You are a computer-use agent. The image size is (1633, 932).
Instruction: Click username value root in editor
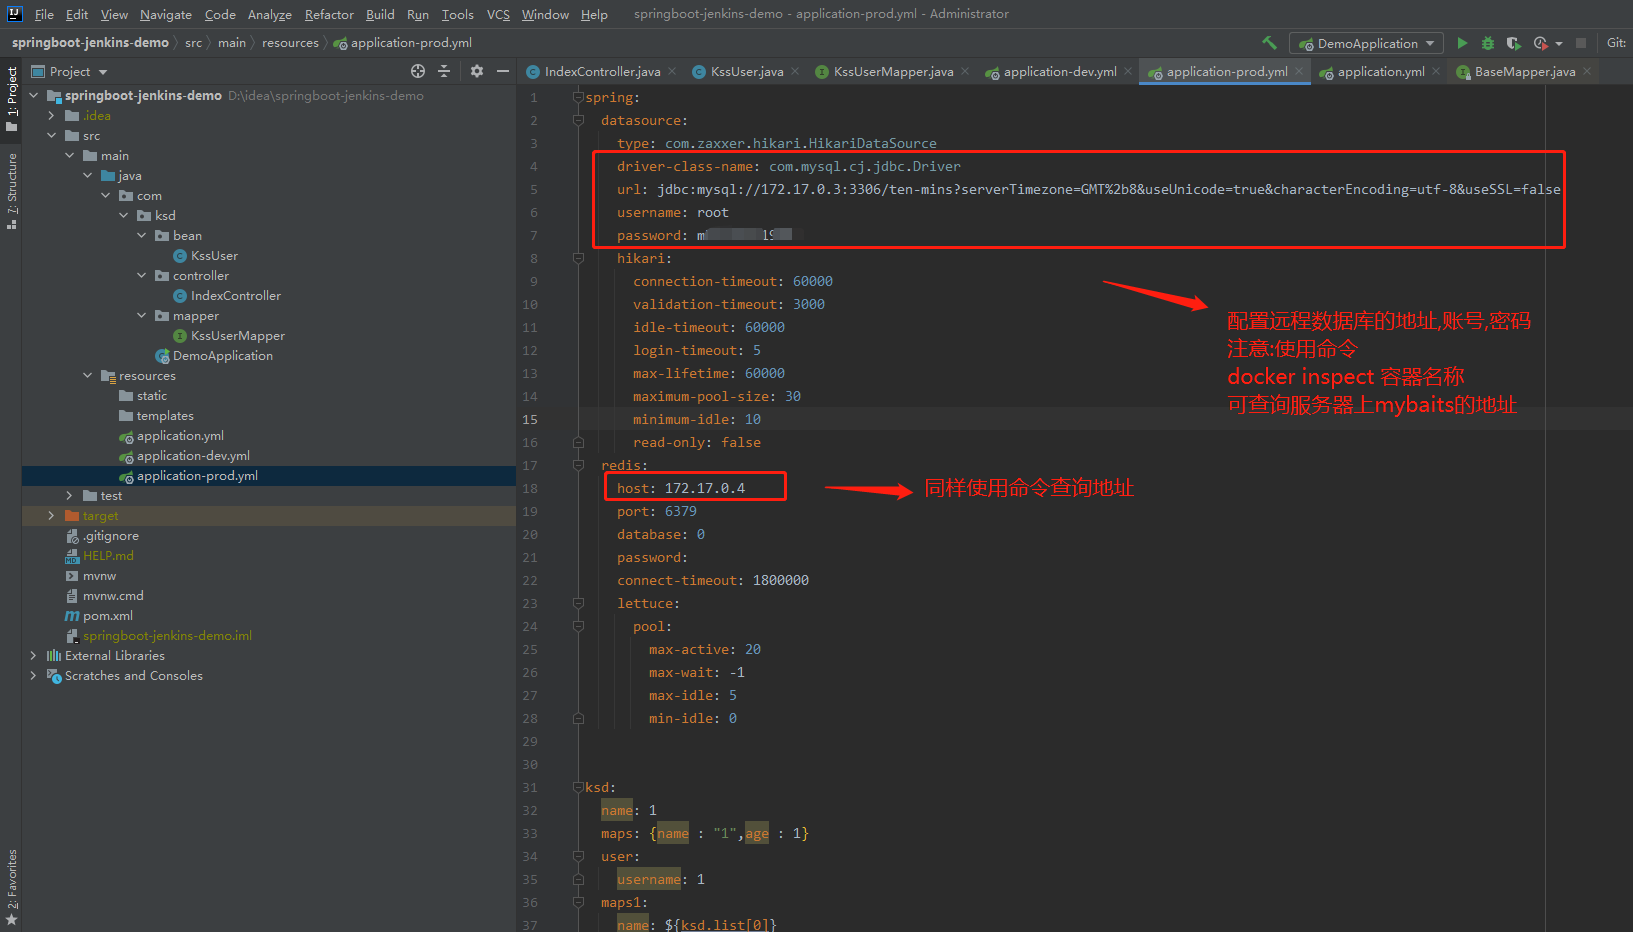tap(713, 212)
